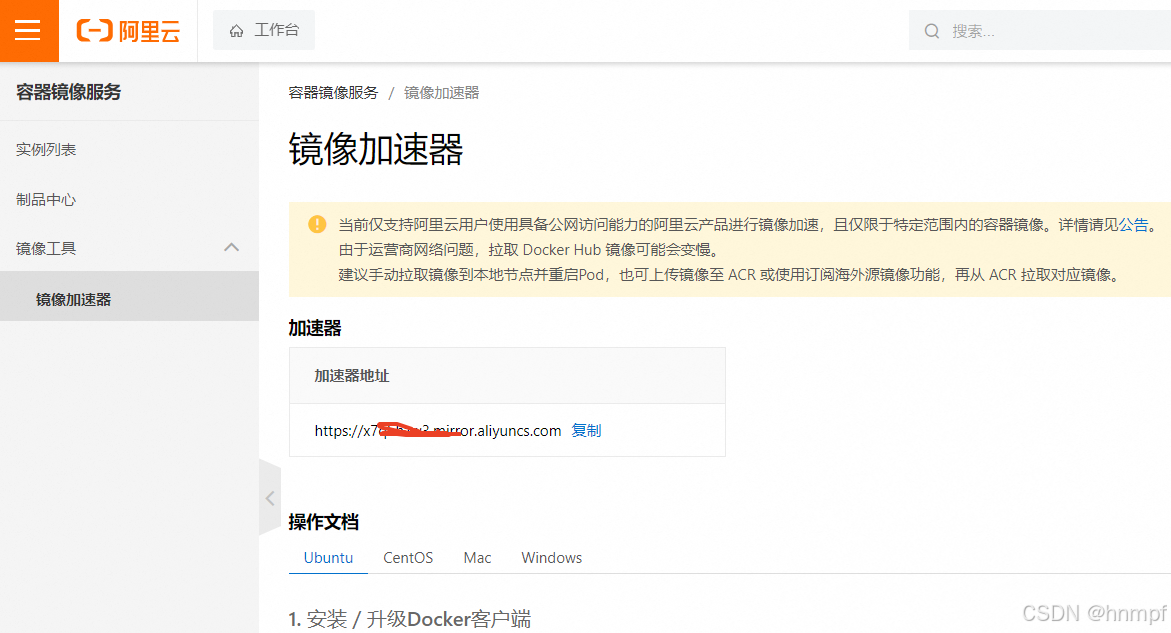Open the 工作台 workbench button
Image resolution: width=1171 pixels, height=633 pixels.
click(264, 30)
